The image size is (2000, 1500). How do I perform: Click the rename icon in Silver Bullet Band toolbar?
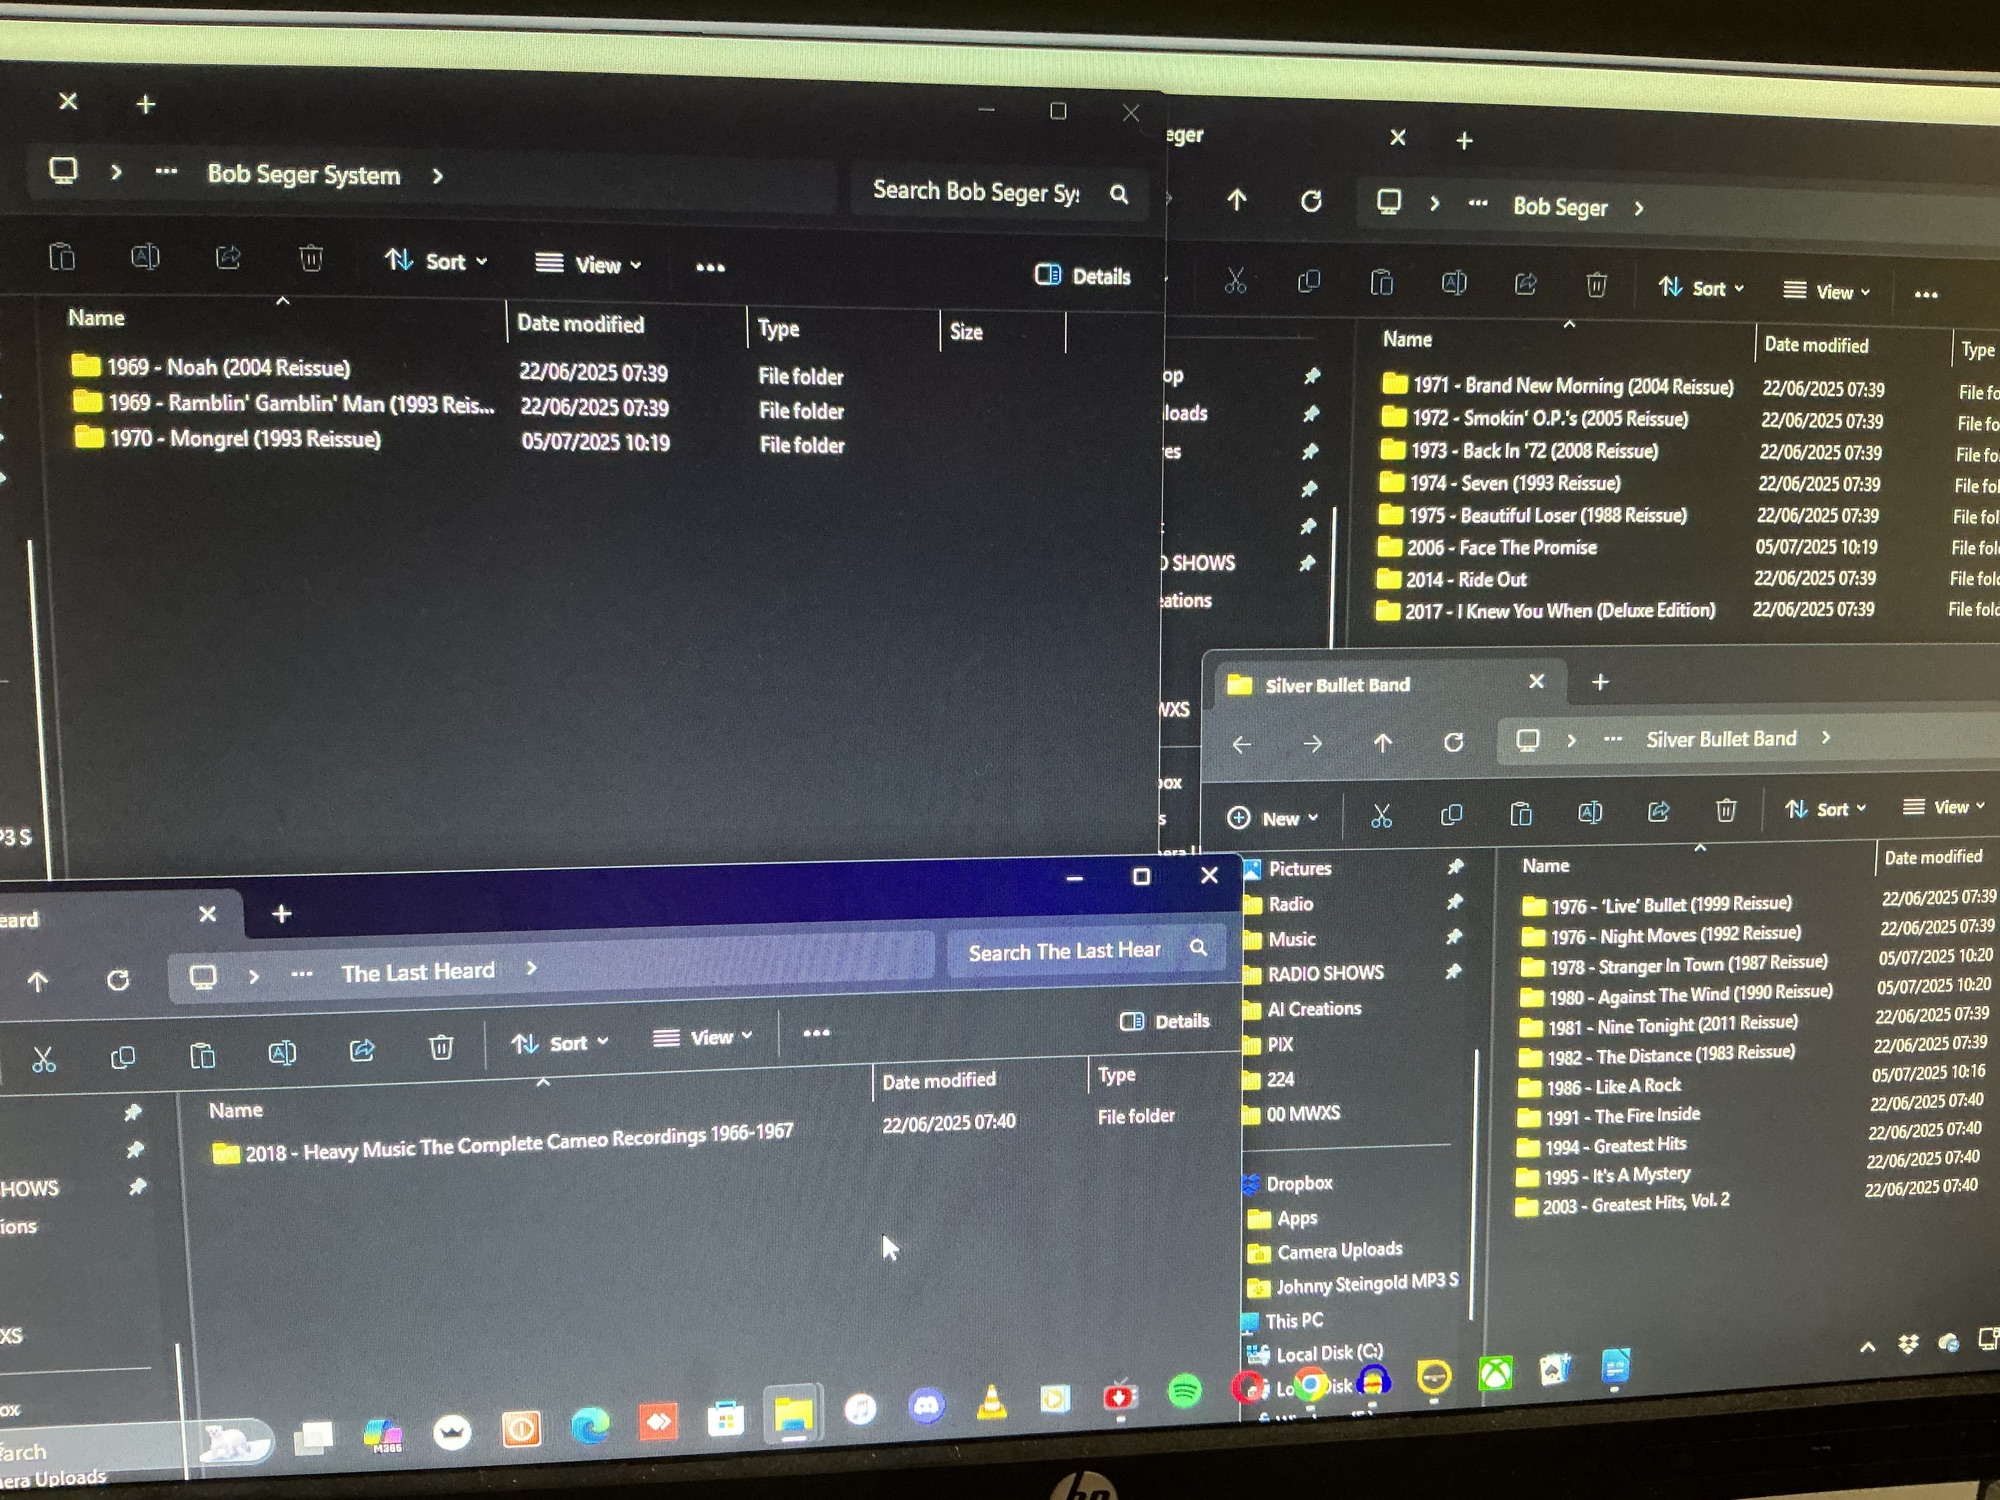point(1590,812)
